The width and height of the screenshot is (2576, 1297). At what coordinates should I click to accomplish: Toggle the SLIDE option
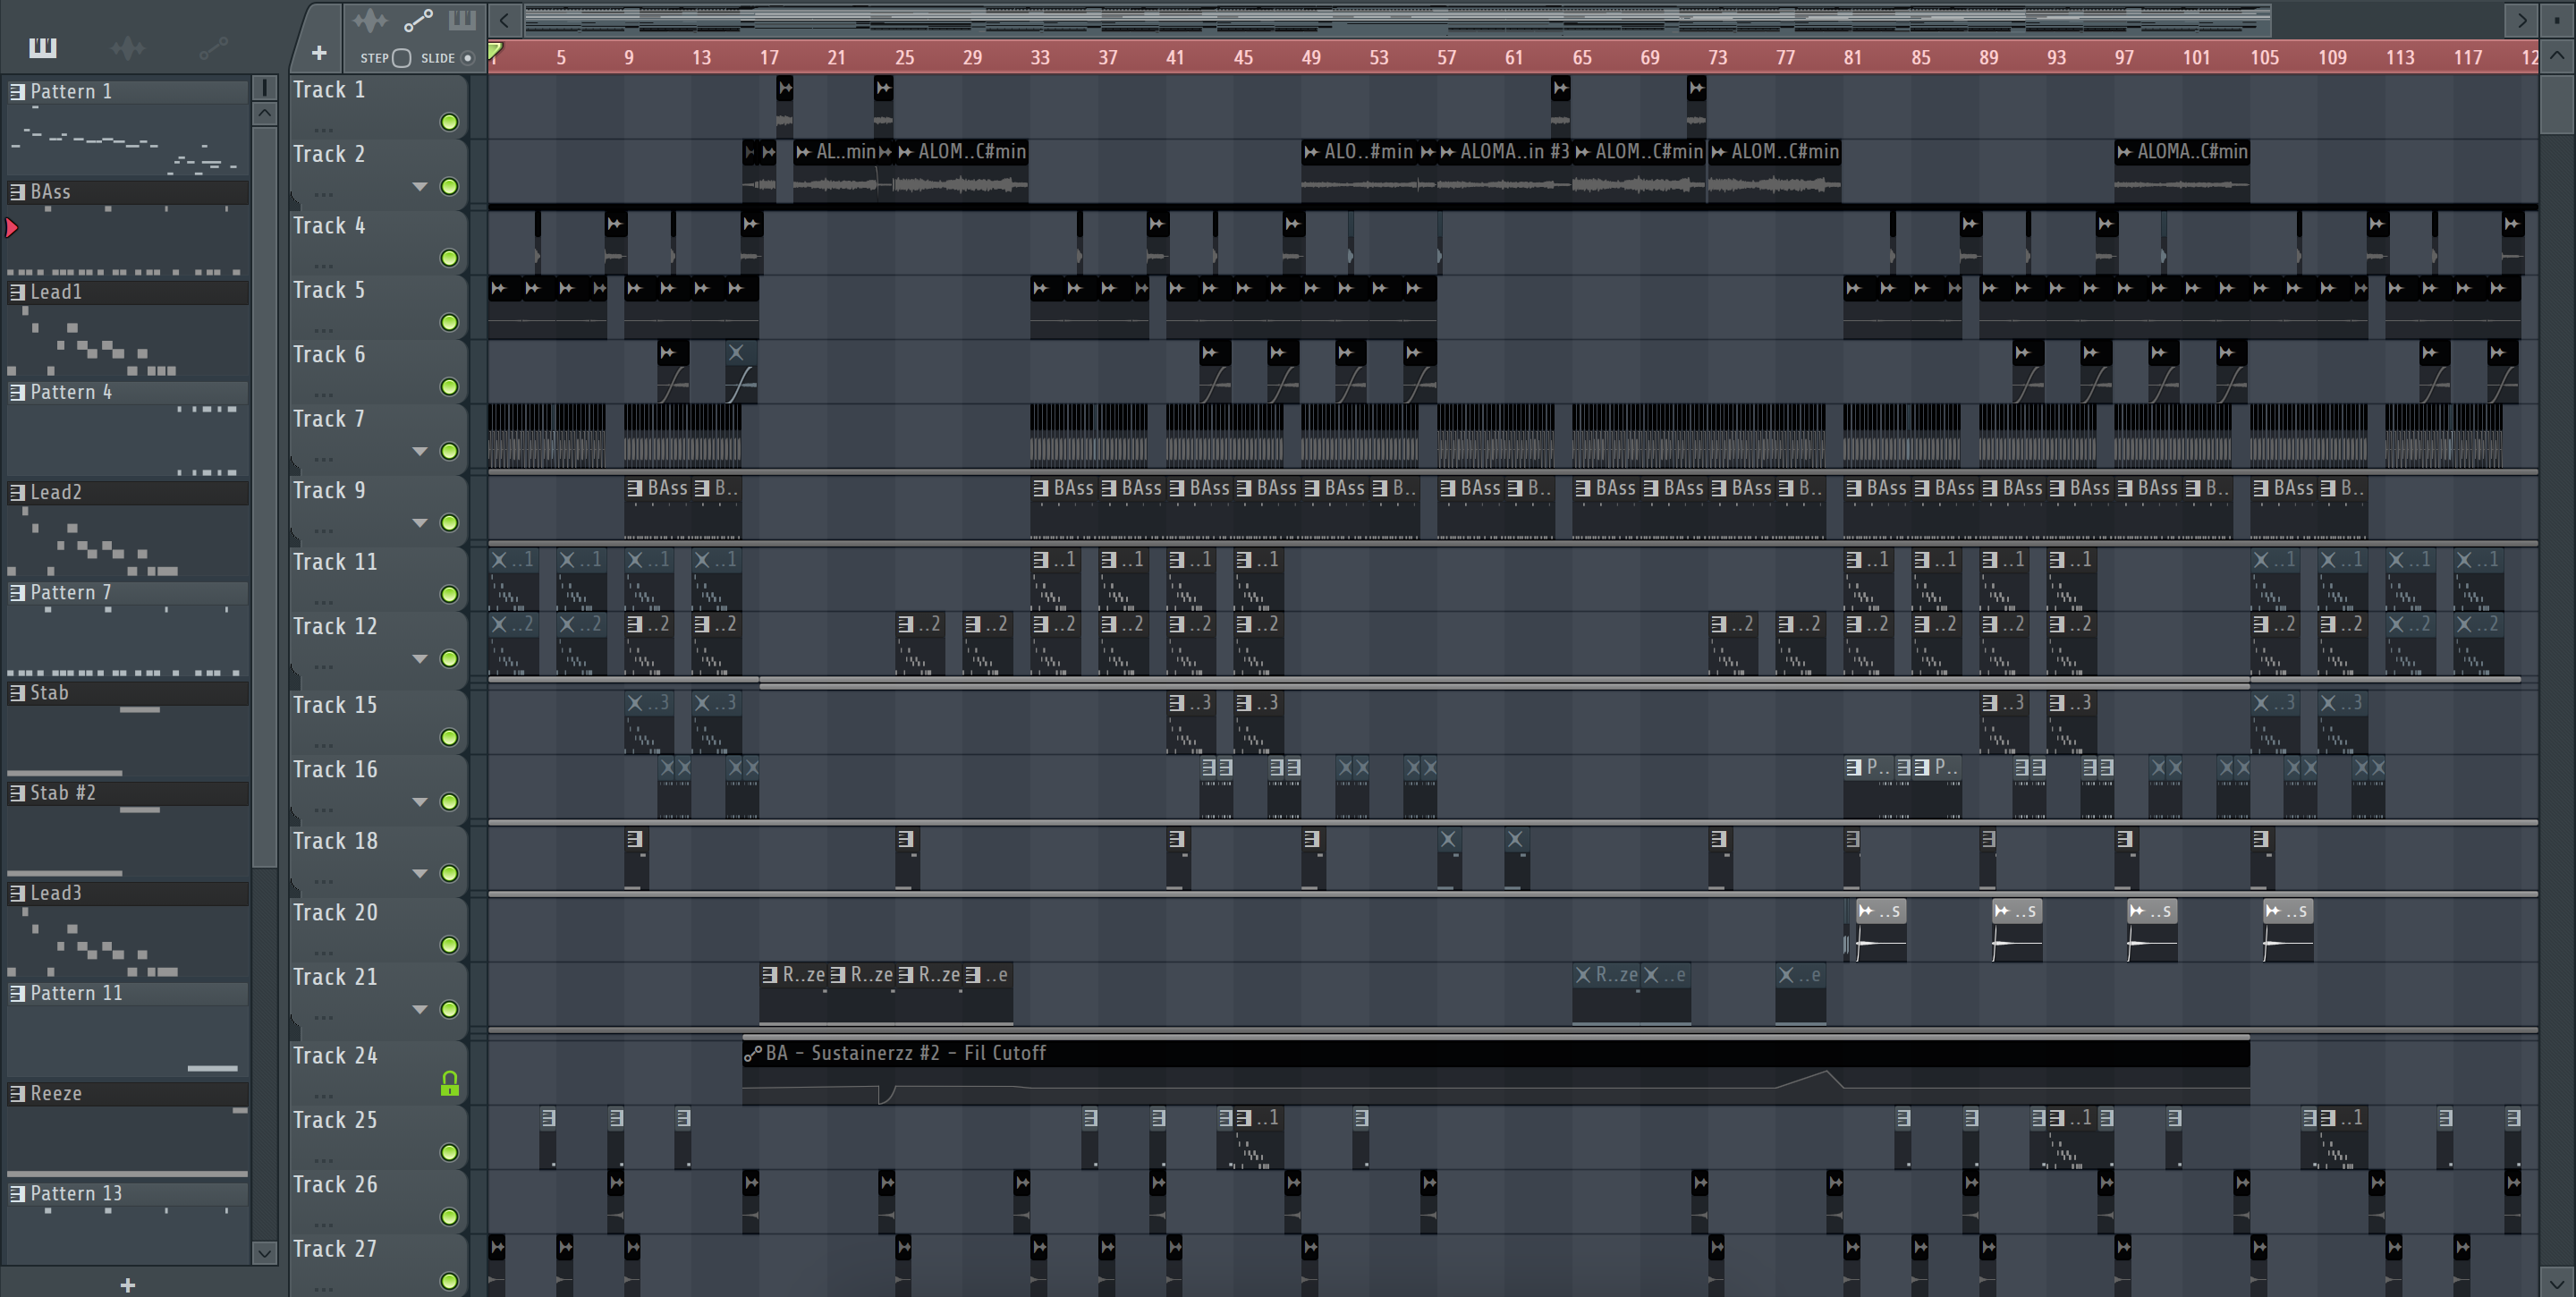pyautogui.click(x=467, y=58)
